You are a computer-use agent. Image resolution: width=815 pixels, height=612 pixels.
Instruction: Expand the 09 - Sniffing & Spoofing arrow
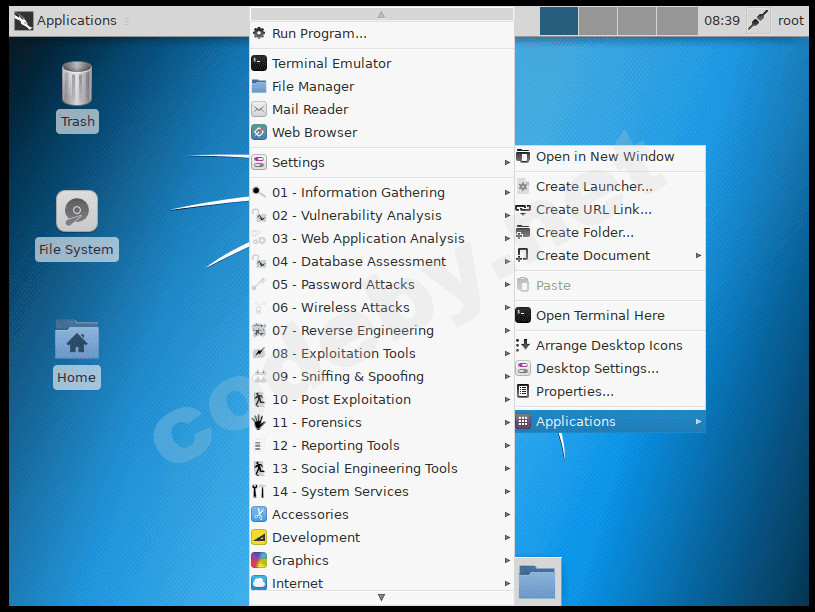[x=507, y=376]
